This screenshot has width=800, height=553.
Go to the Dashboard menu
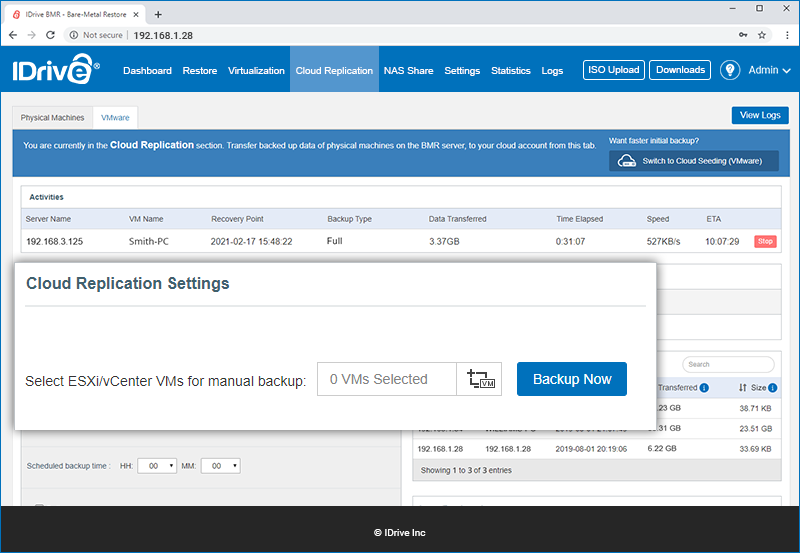(x=147, y=70)
